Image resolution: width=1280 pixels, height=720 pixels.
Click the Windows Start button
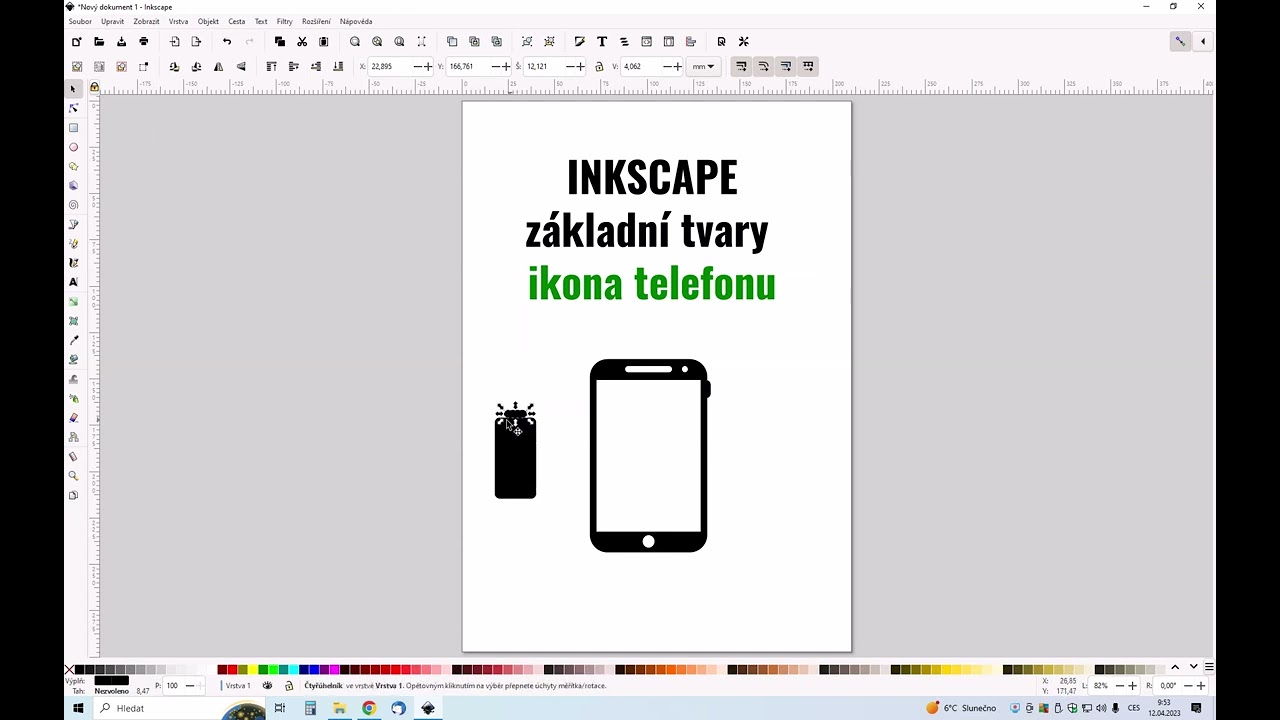coord(79,708)
